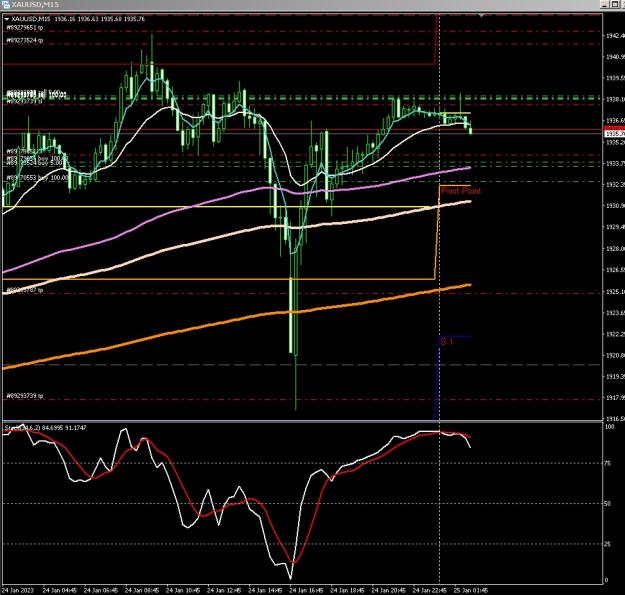Click price scale value 1925.1

pos(615,292)
